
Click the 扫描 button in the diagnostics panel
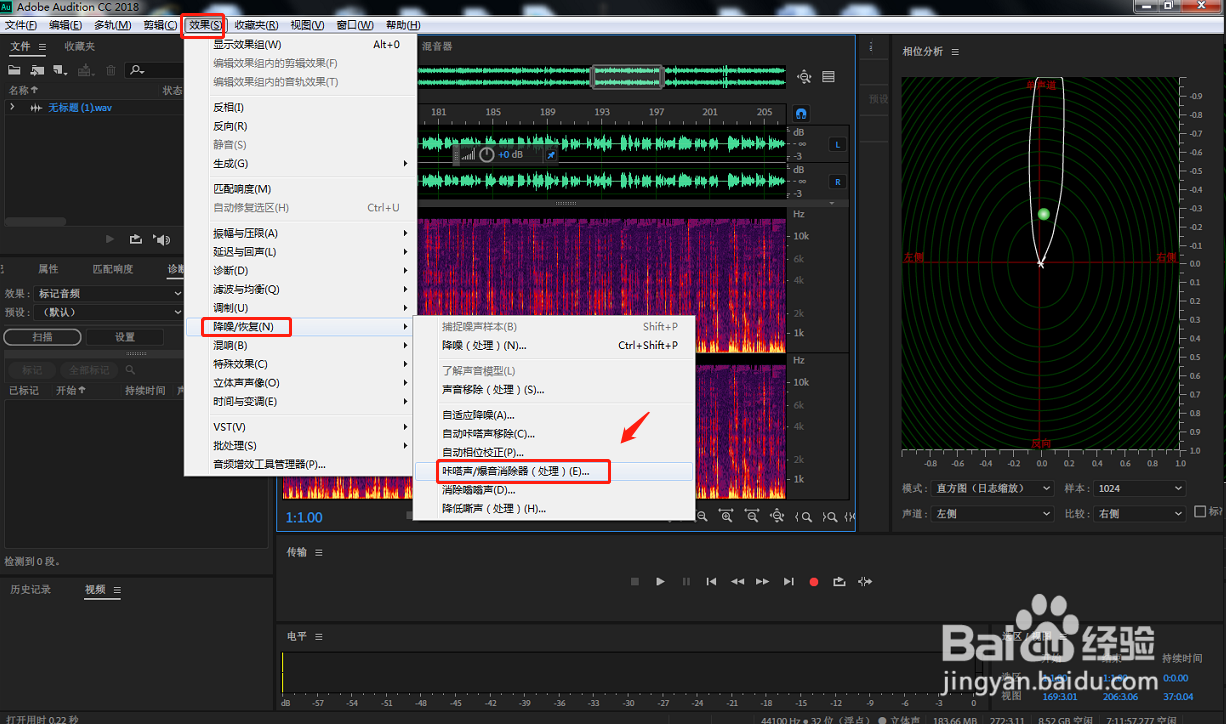pos(42,338)
